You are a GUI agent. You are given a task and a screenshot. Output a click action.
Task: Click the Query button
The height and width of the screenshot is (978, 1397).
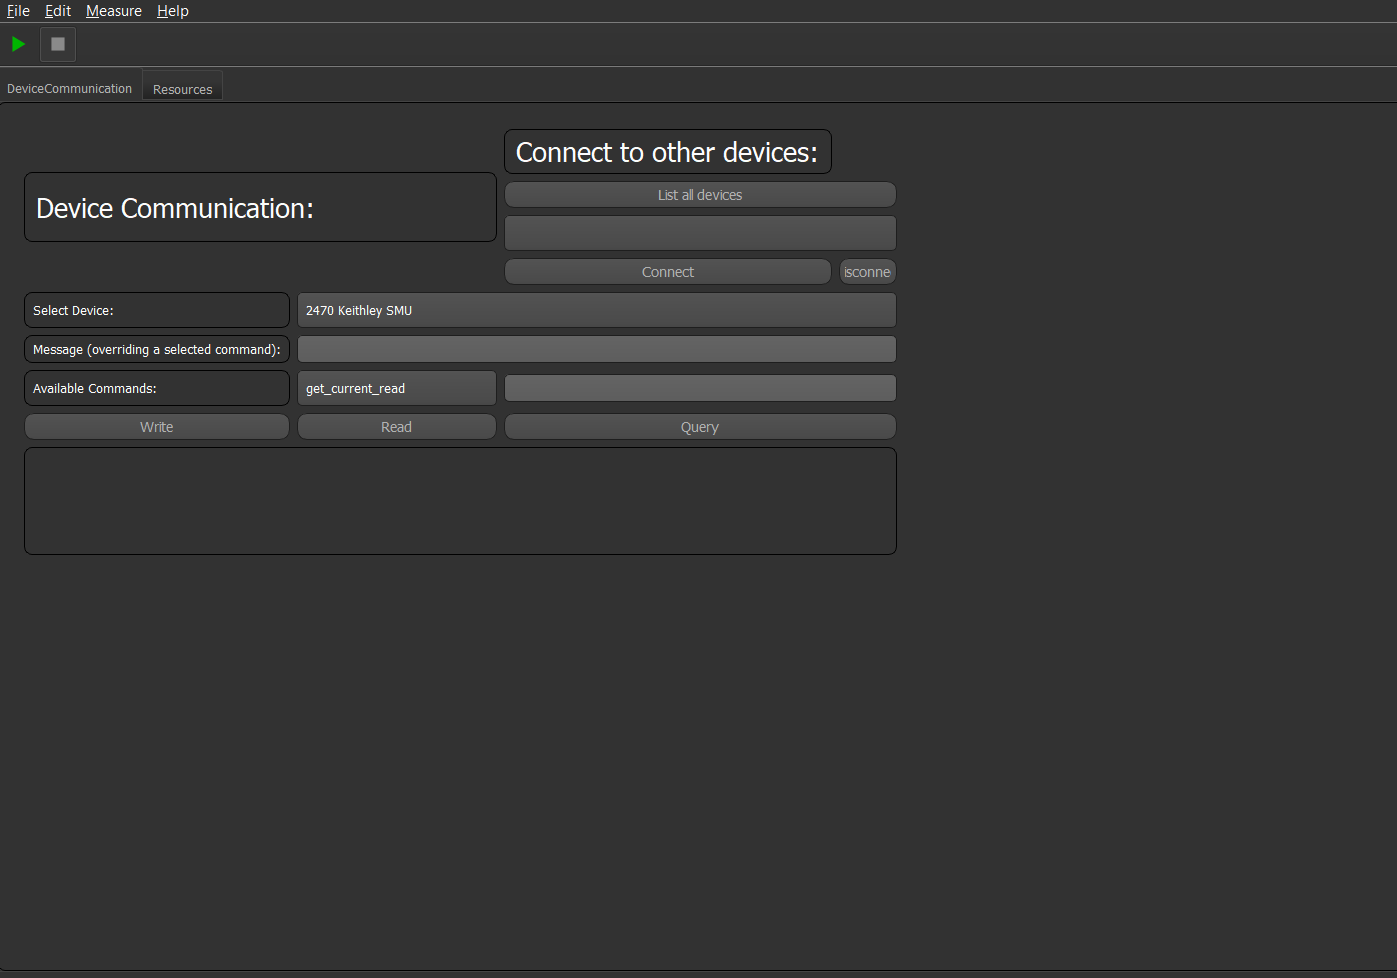[x=700, y=427]
